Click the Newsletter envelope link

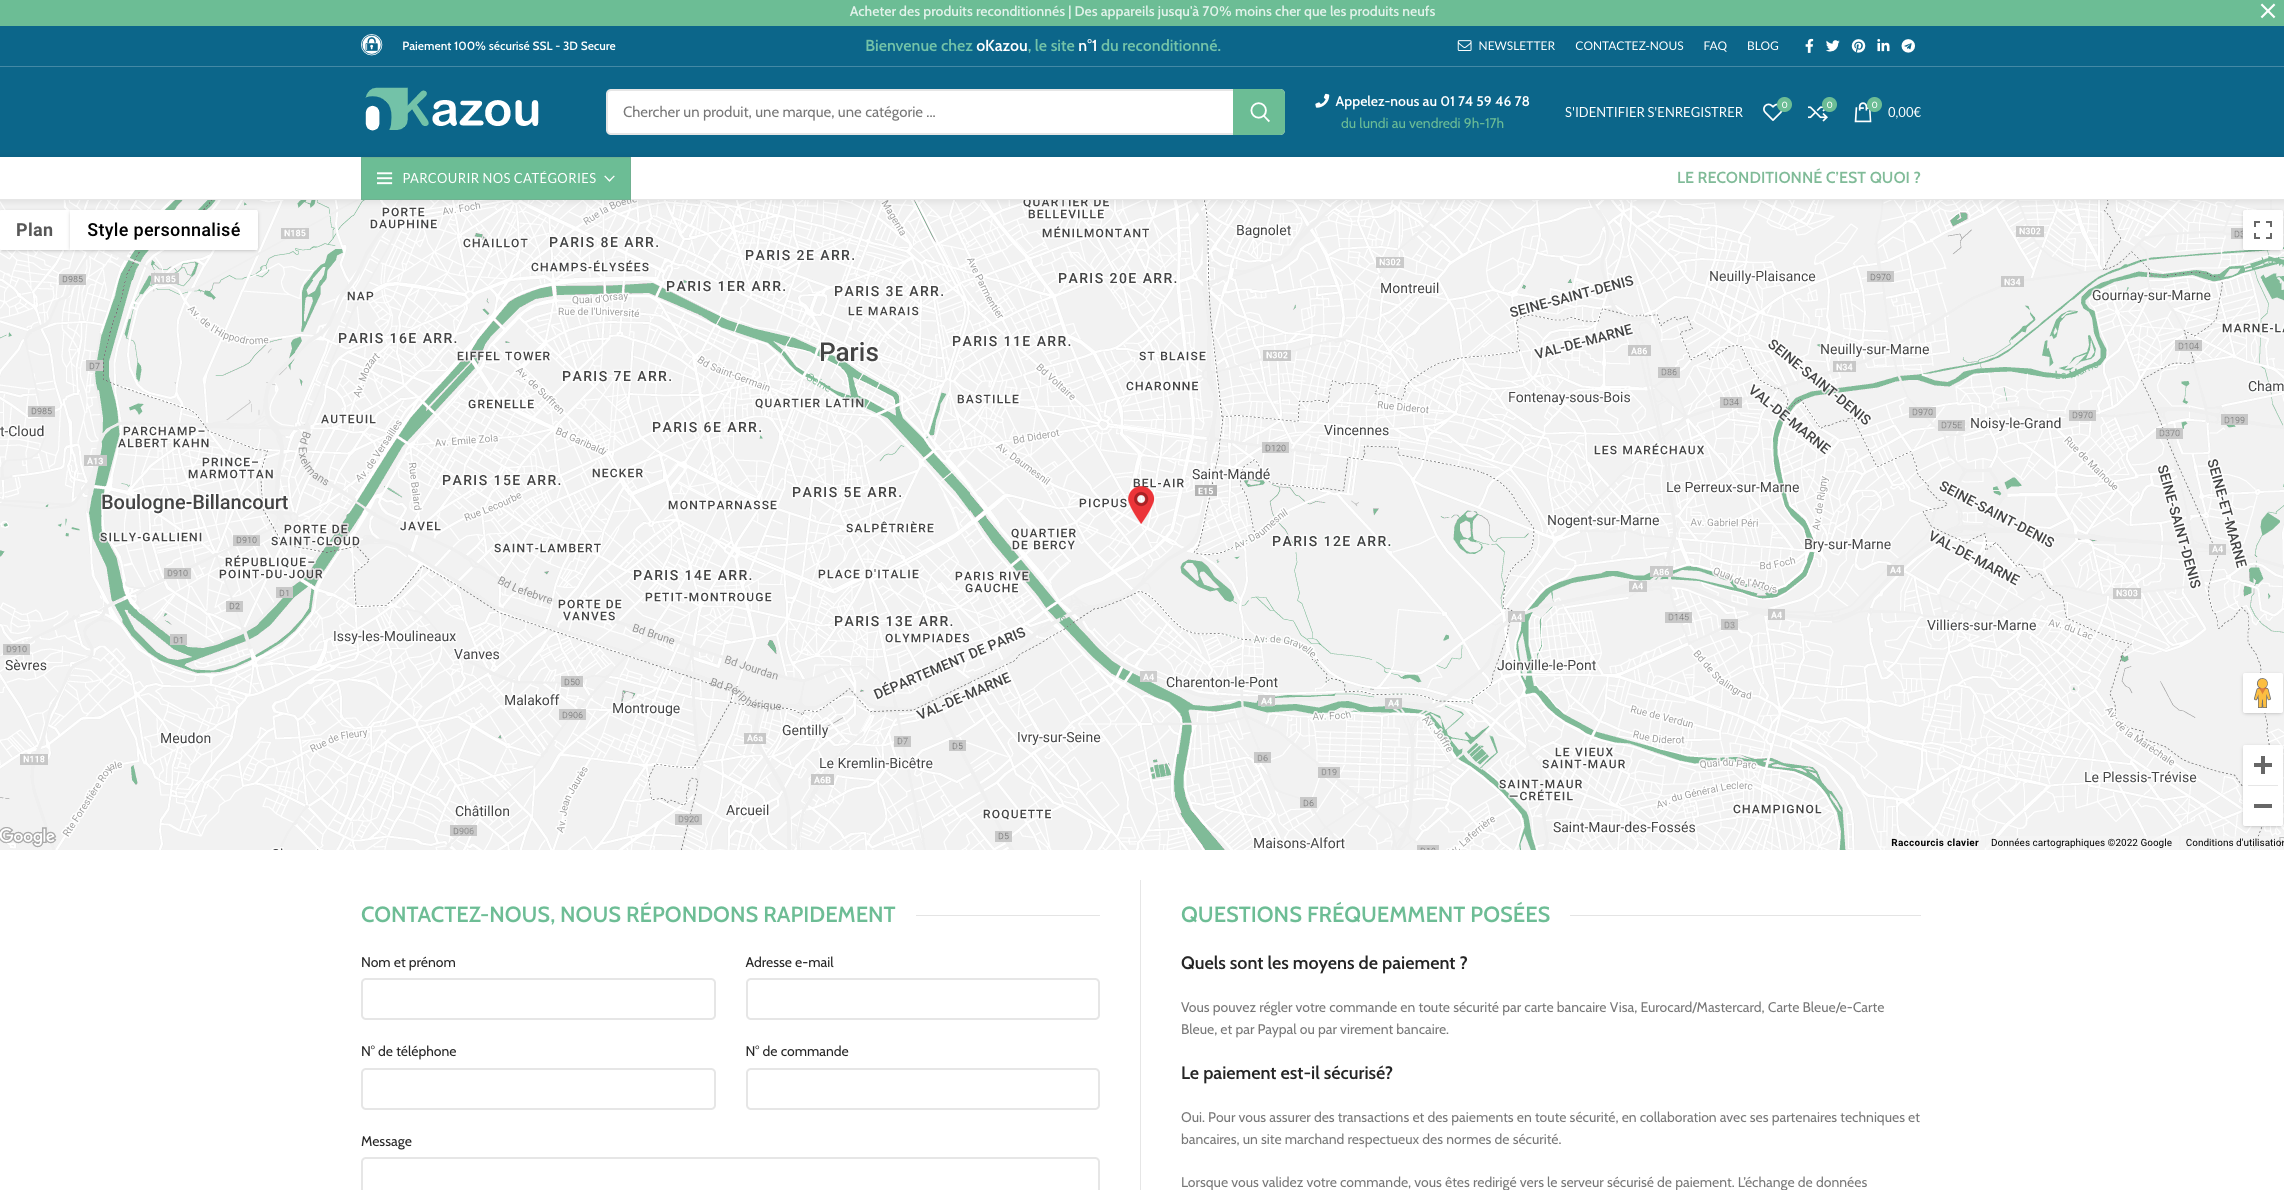1506,46
